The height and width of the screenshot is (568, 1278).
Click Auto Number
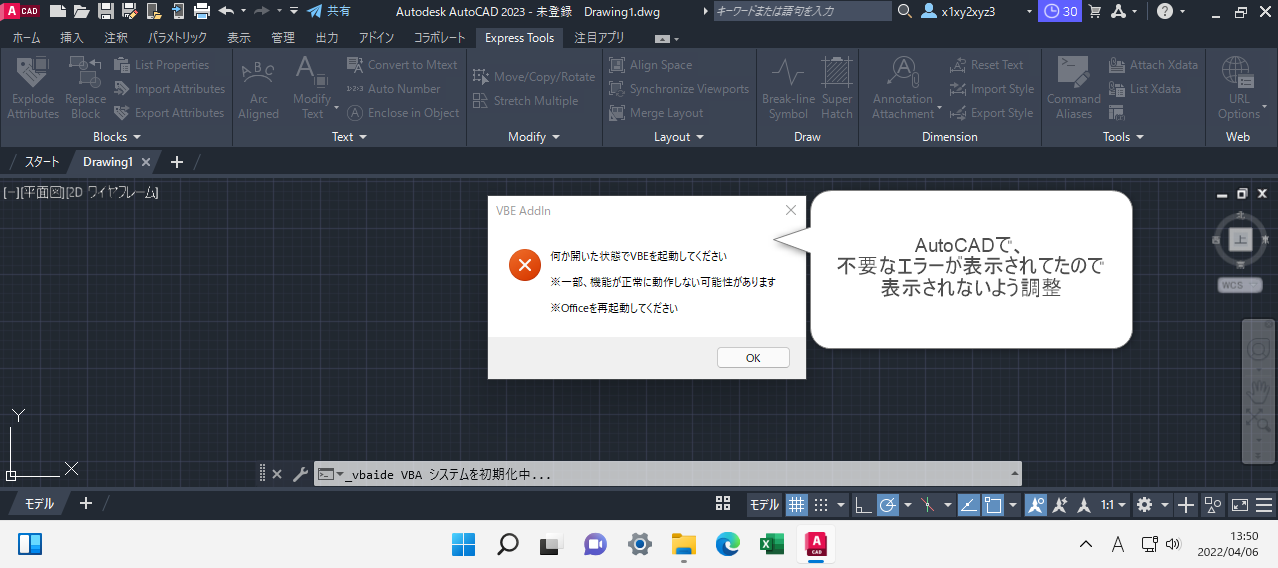point(393,89)
